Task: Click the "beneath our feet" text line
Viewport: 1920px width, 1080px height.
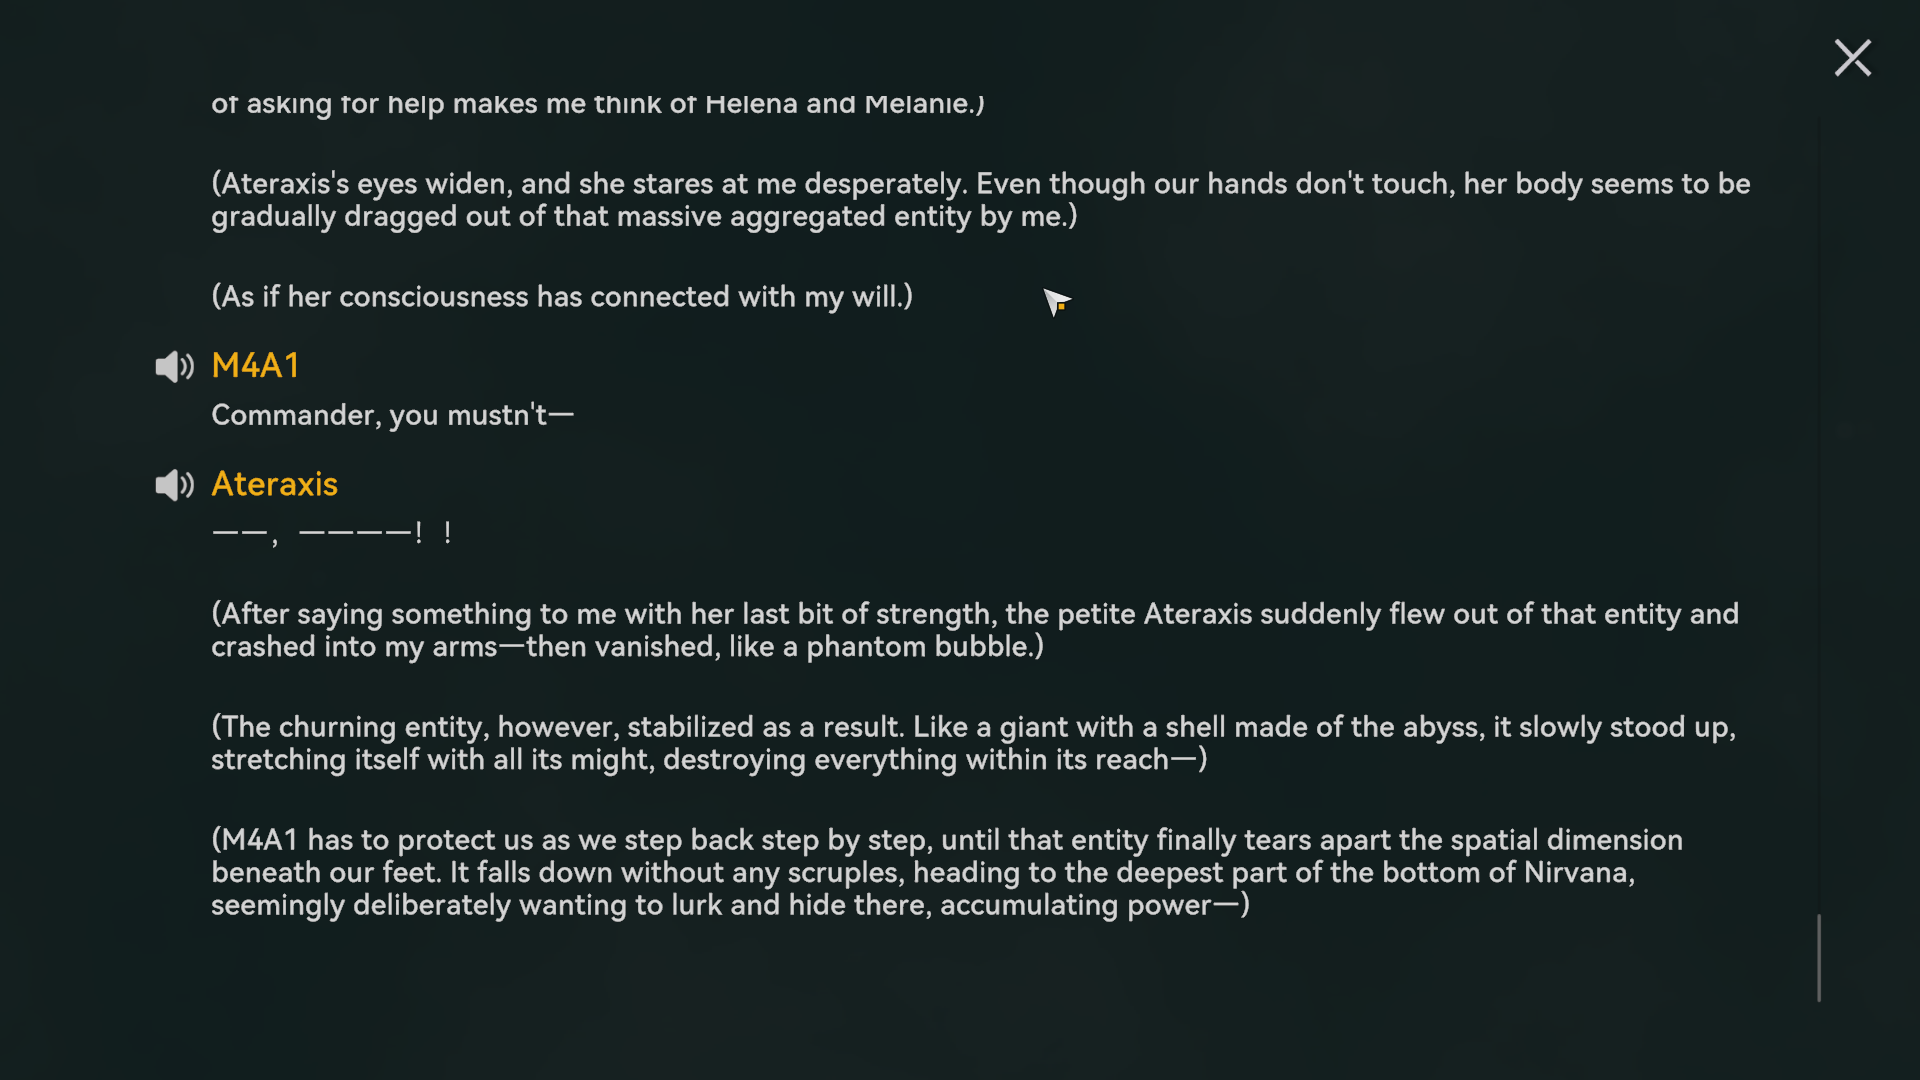Action: click(x=923, y=873)
